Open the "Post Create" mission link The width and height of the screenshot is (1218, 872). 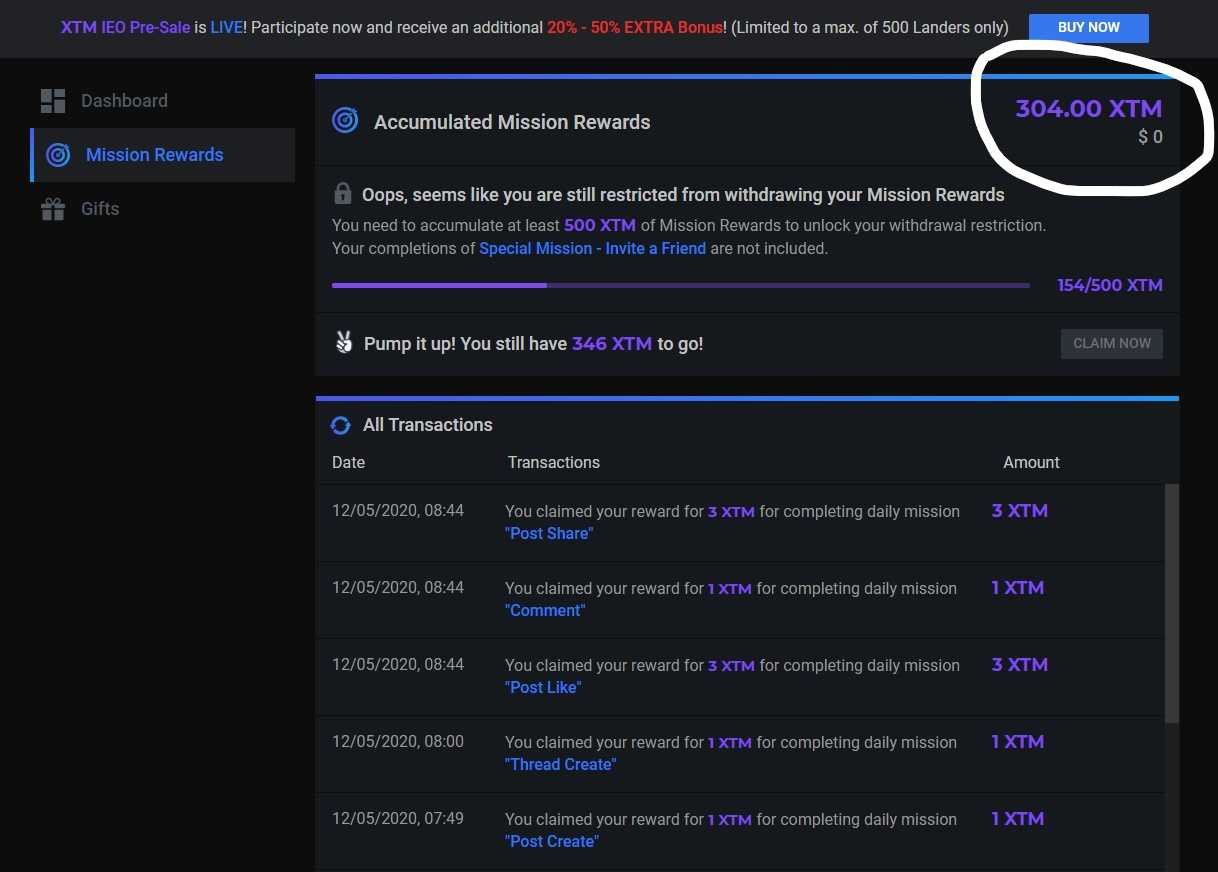[x=552, y=842]
